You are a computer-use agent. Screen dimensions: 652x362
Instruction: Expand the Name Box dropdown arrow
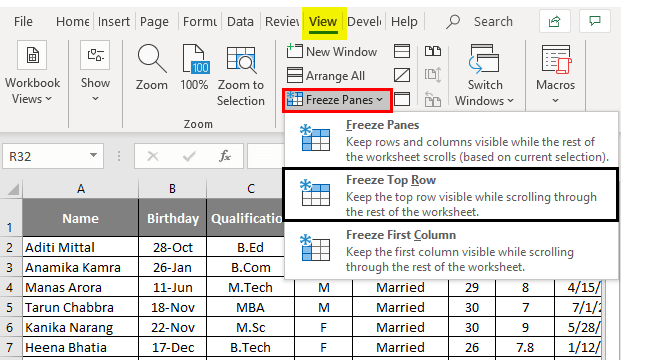[x=93, y=156]
